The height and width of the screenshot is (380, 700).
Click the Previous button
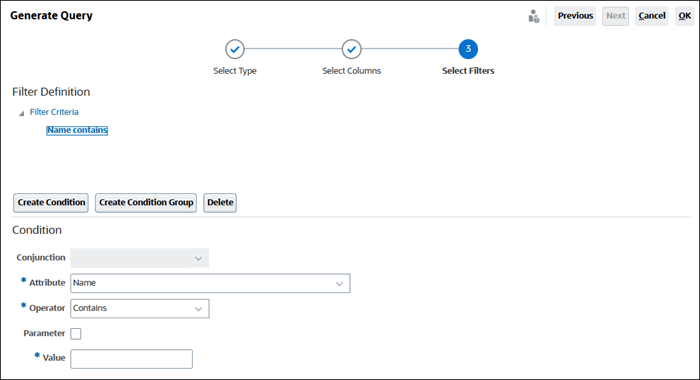coord(575,16)
